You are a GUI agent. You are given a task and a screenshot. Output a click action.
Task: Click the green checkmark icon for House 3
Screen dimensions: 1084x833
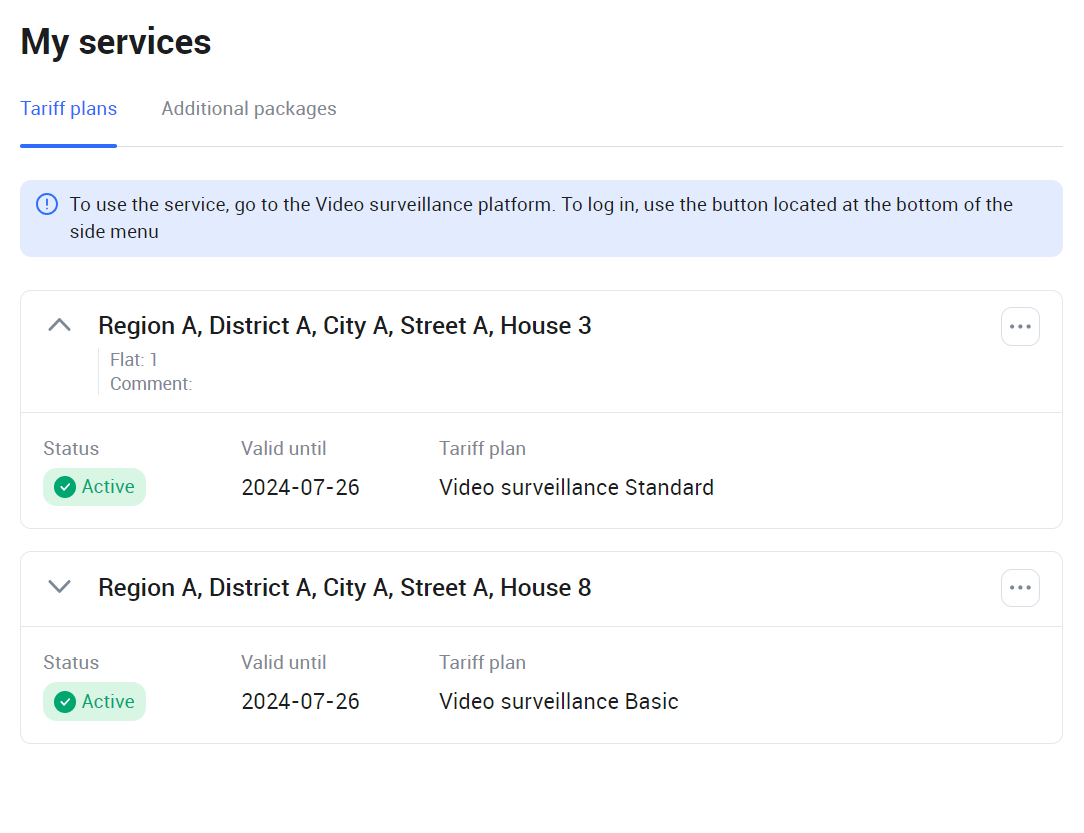coord(65,487)
